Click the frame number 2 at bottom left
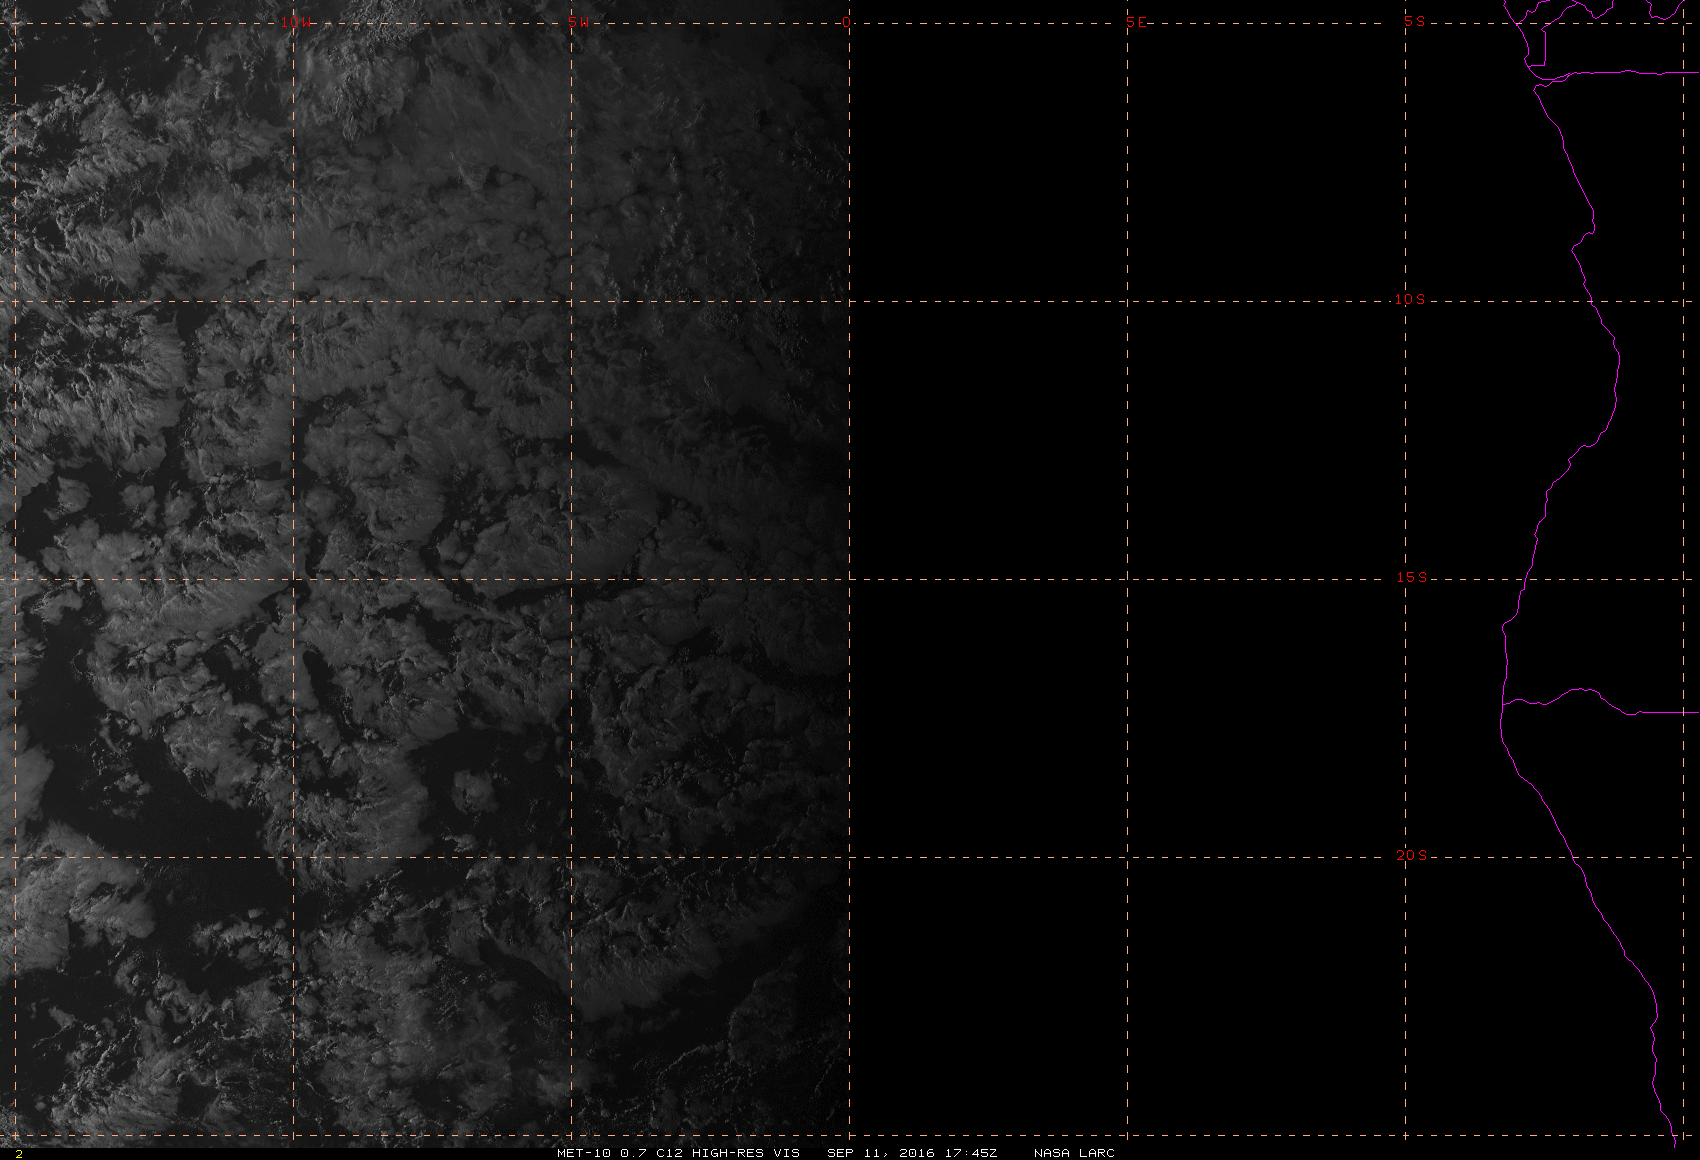Image resolution: width=1700 pixels, height=1160 pixels. (18, 1153)
